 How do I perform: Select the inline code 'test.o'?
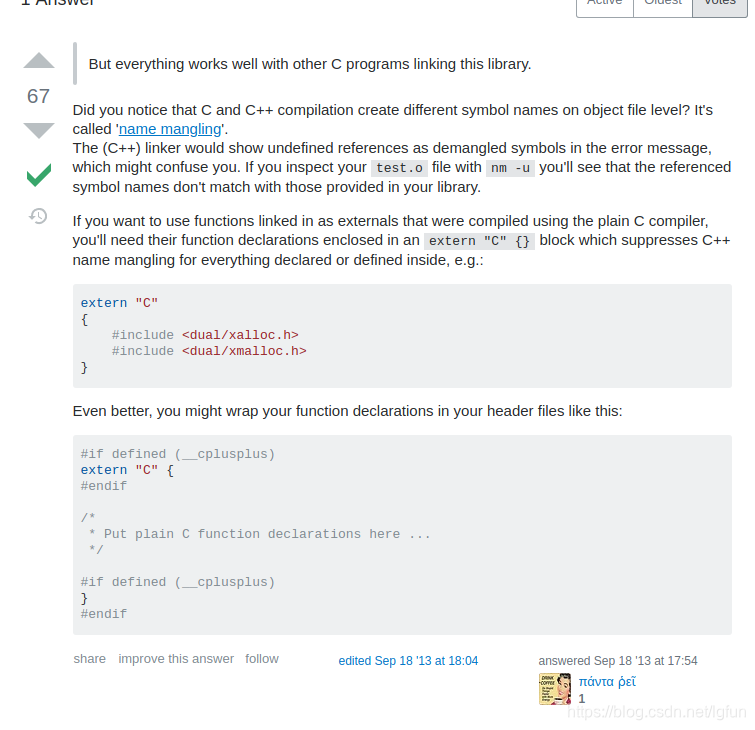[x=399, y=168]
